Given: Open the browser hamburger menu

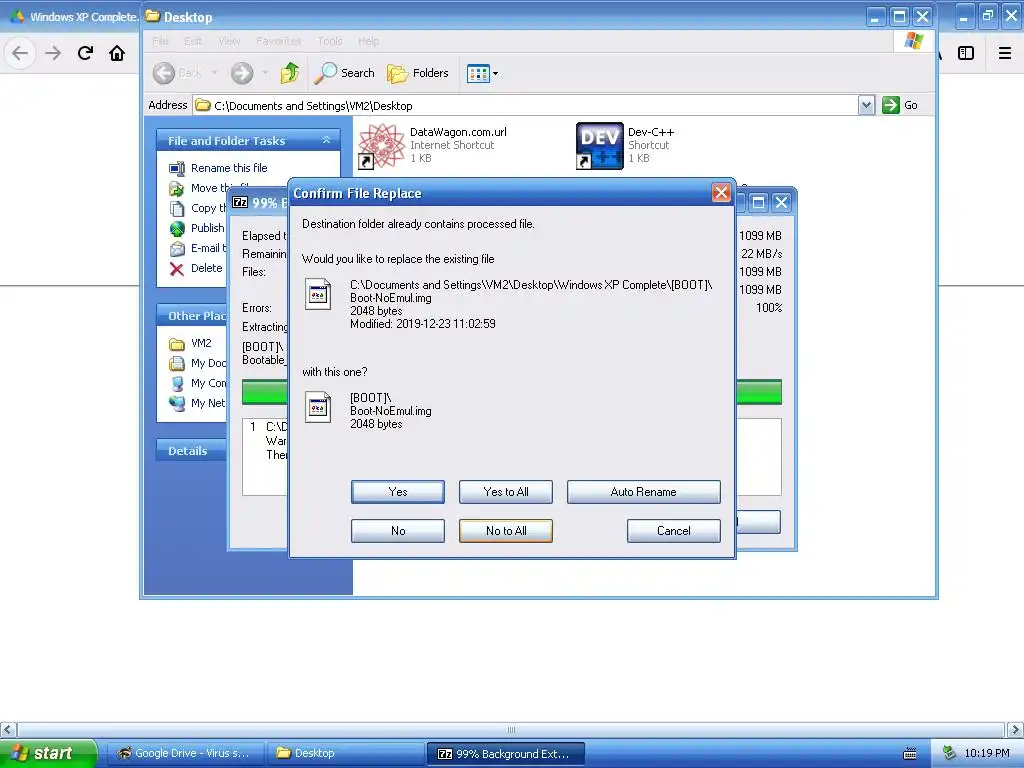Looking at the screenshot, I should [1004, 53].
